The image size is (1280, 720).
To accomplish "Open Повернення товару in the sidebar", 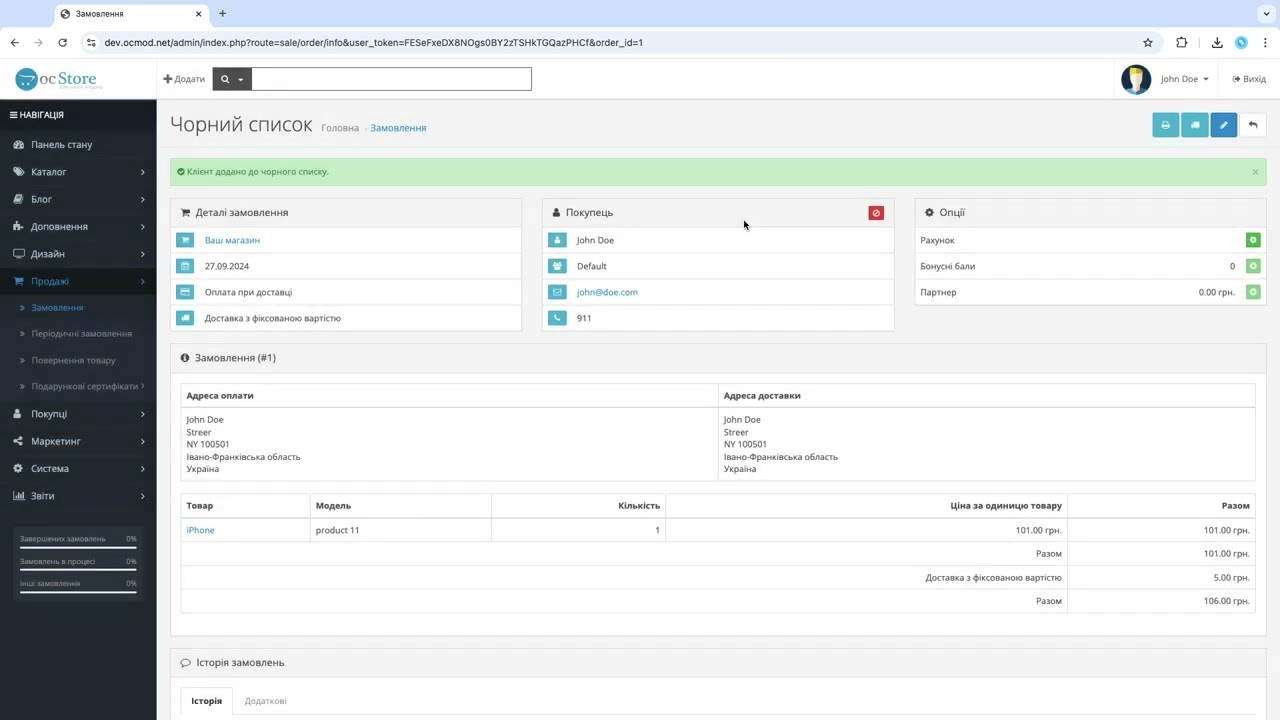I will coord(73,360).
